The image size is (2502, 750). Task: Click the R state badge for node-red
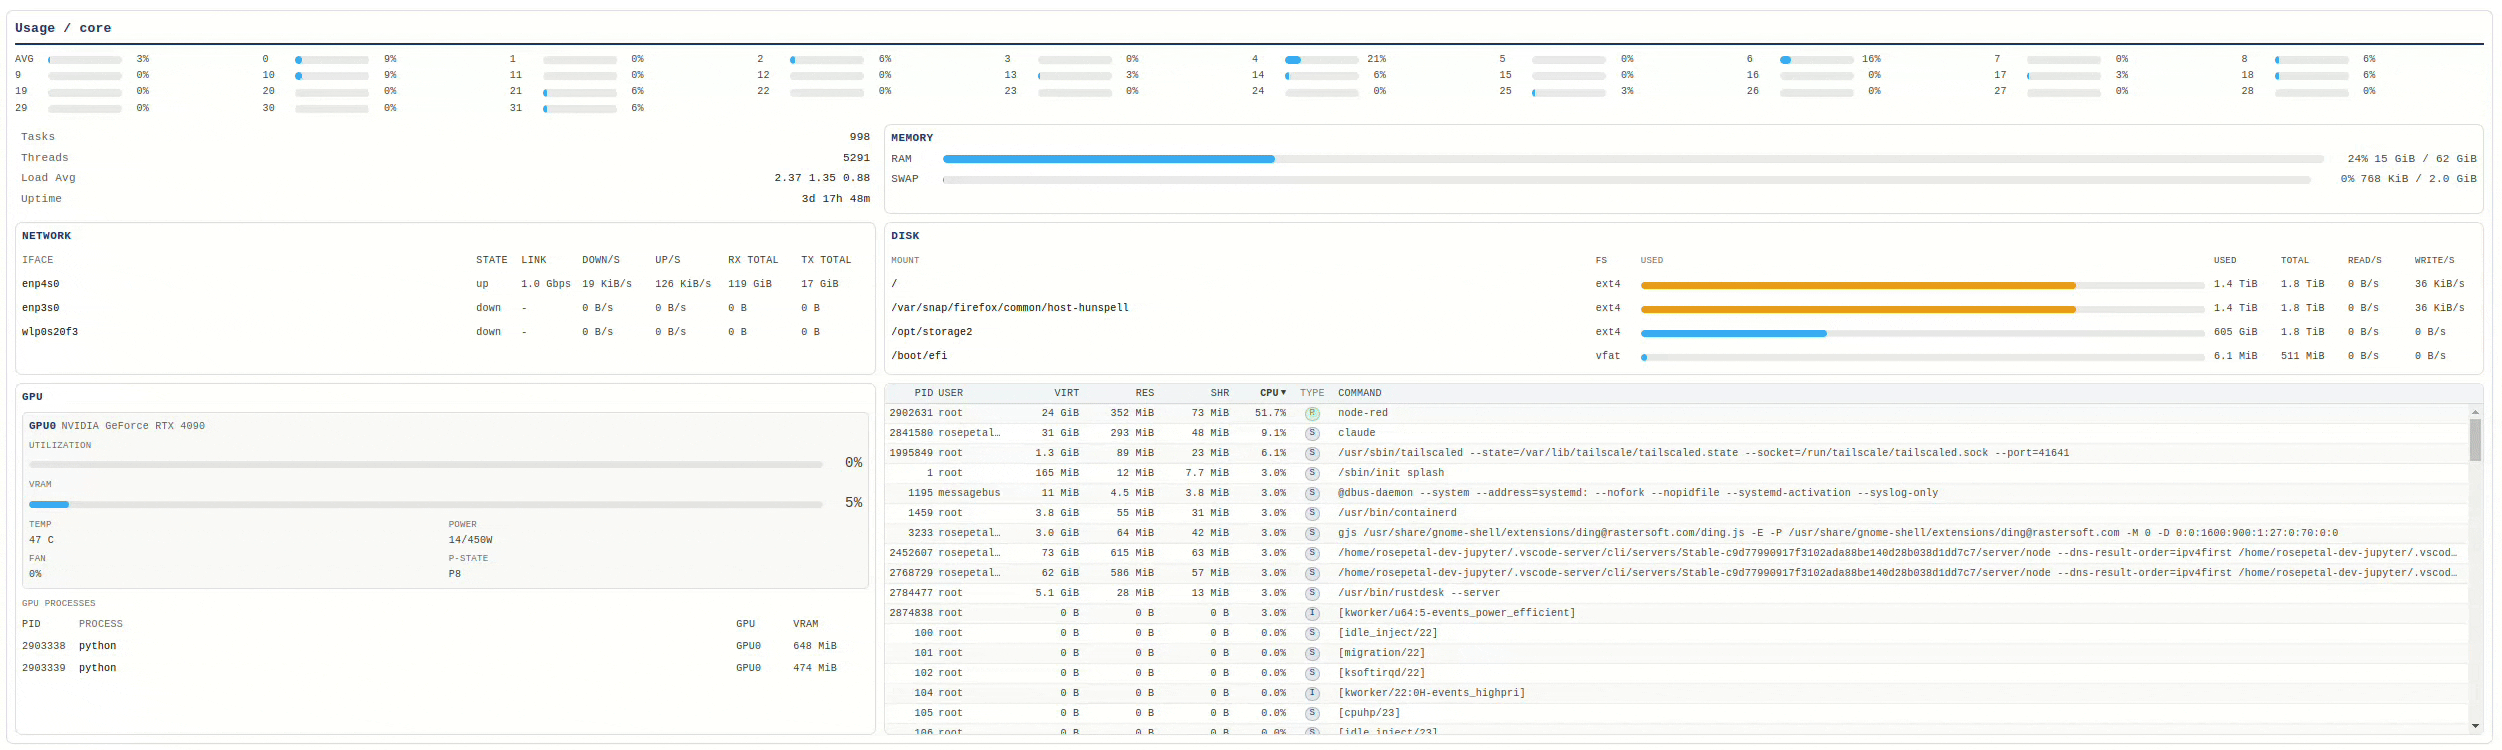pos(1312,413)
